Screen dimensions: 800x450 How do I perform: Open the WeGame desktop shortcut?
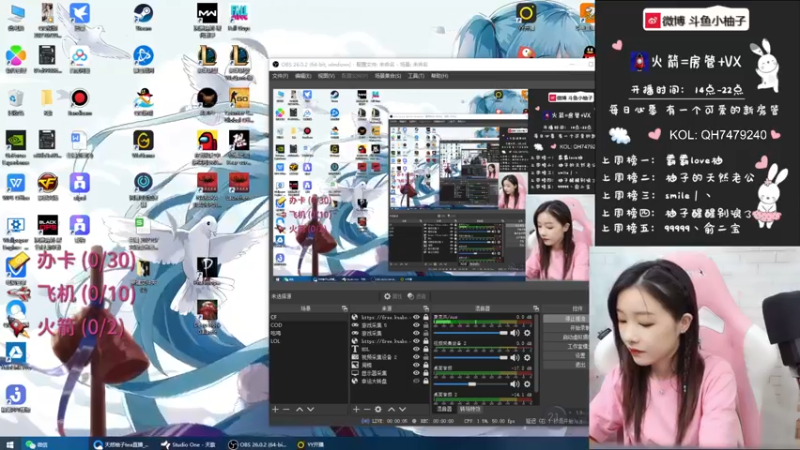coord(143,144)
